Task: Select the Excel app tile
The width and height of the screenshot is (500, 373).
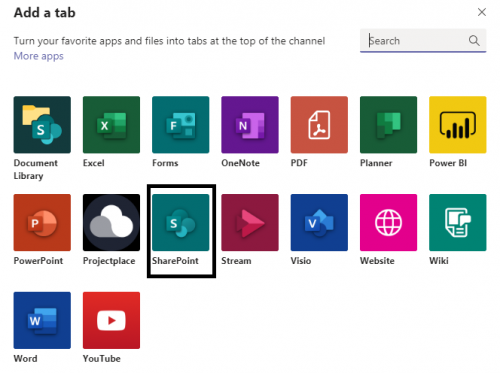Action: point(111,125)
